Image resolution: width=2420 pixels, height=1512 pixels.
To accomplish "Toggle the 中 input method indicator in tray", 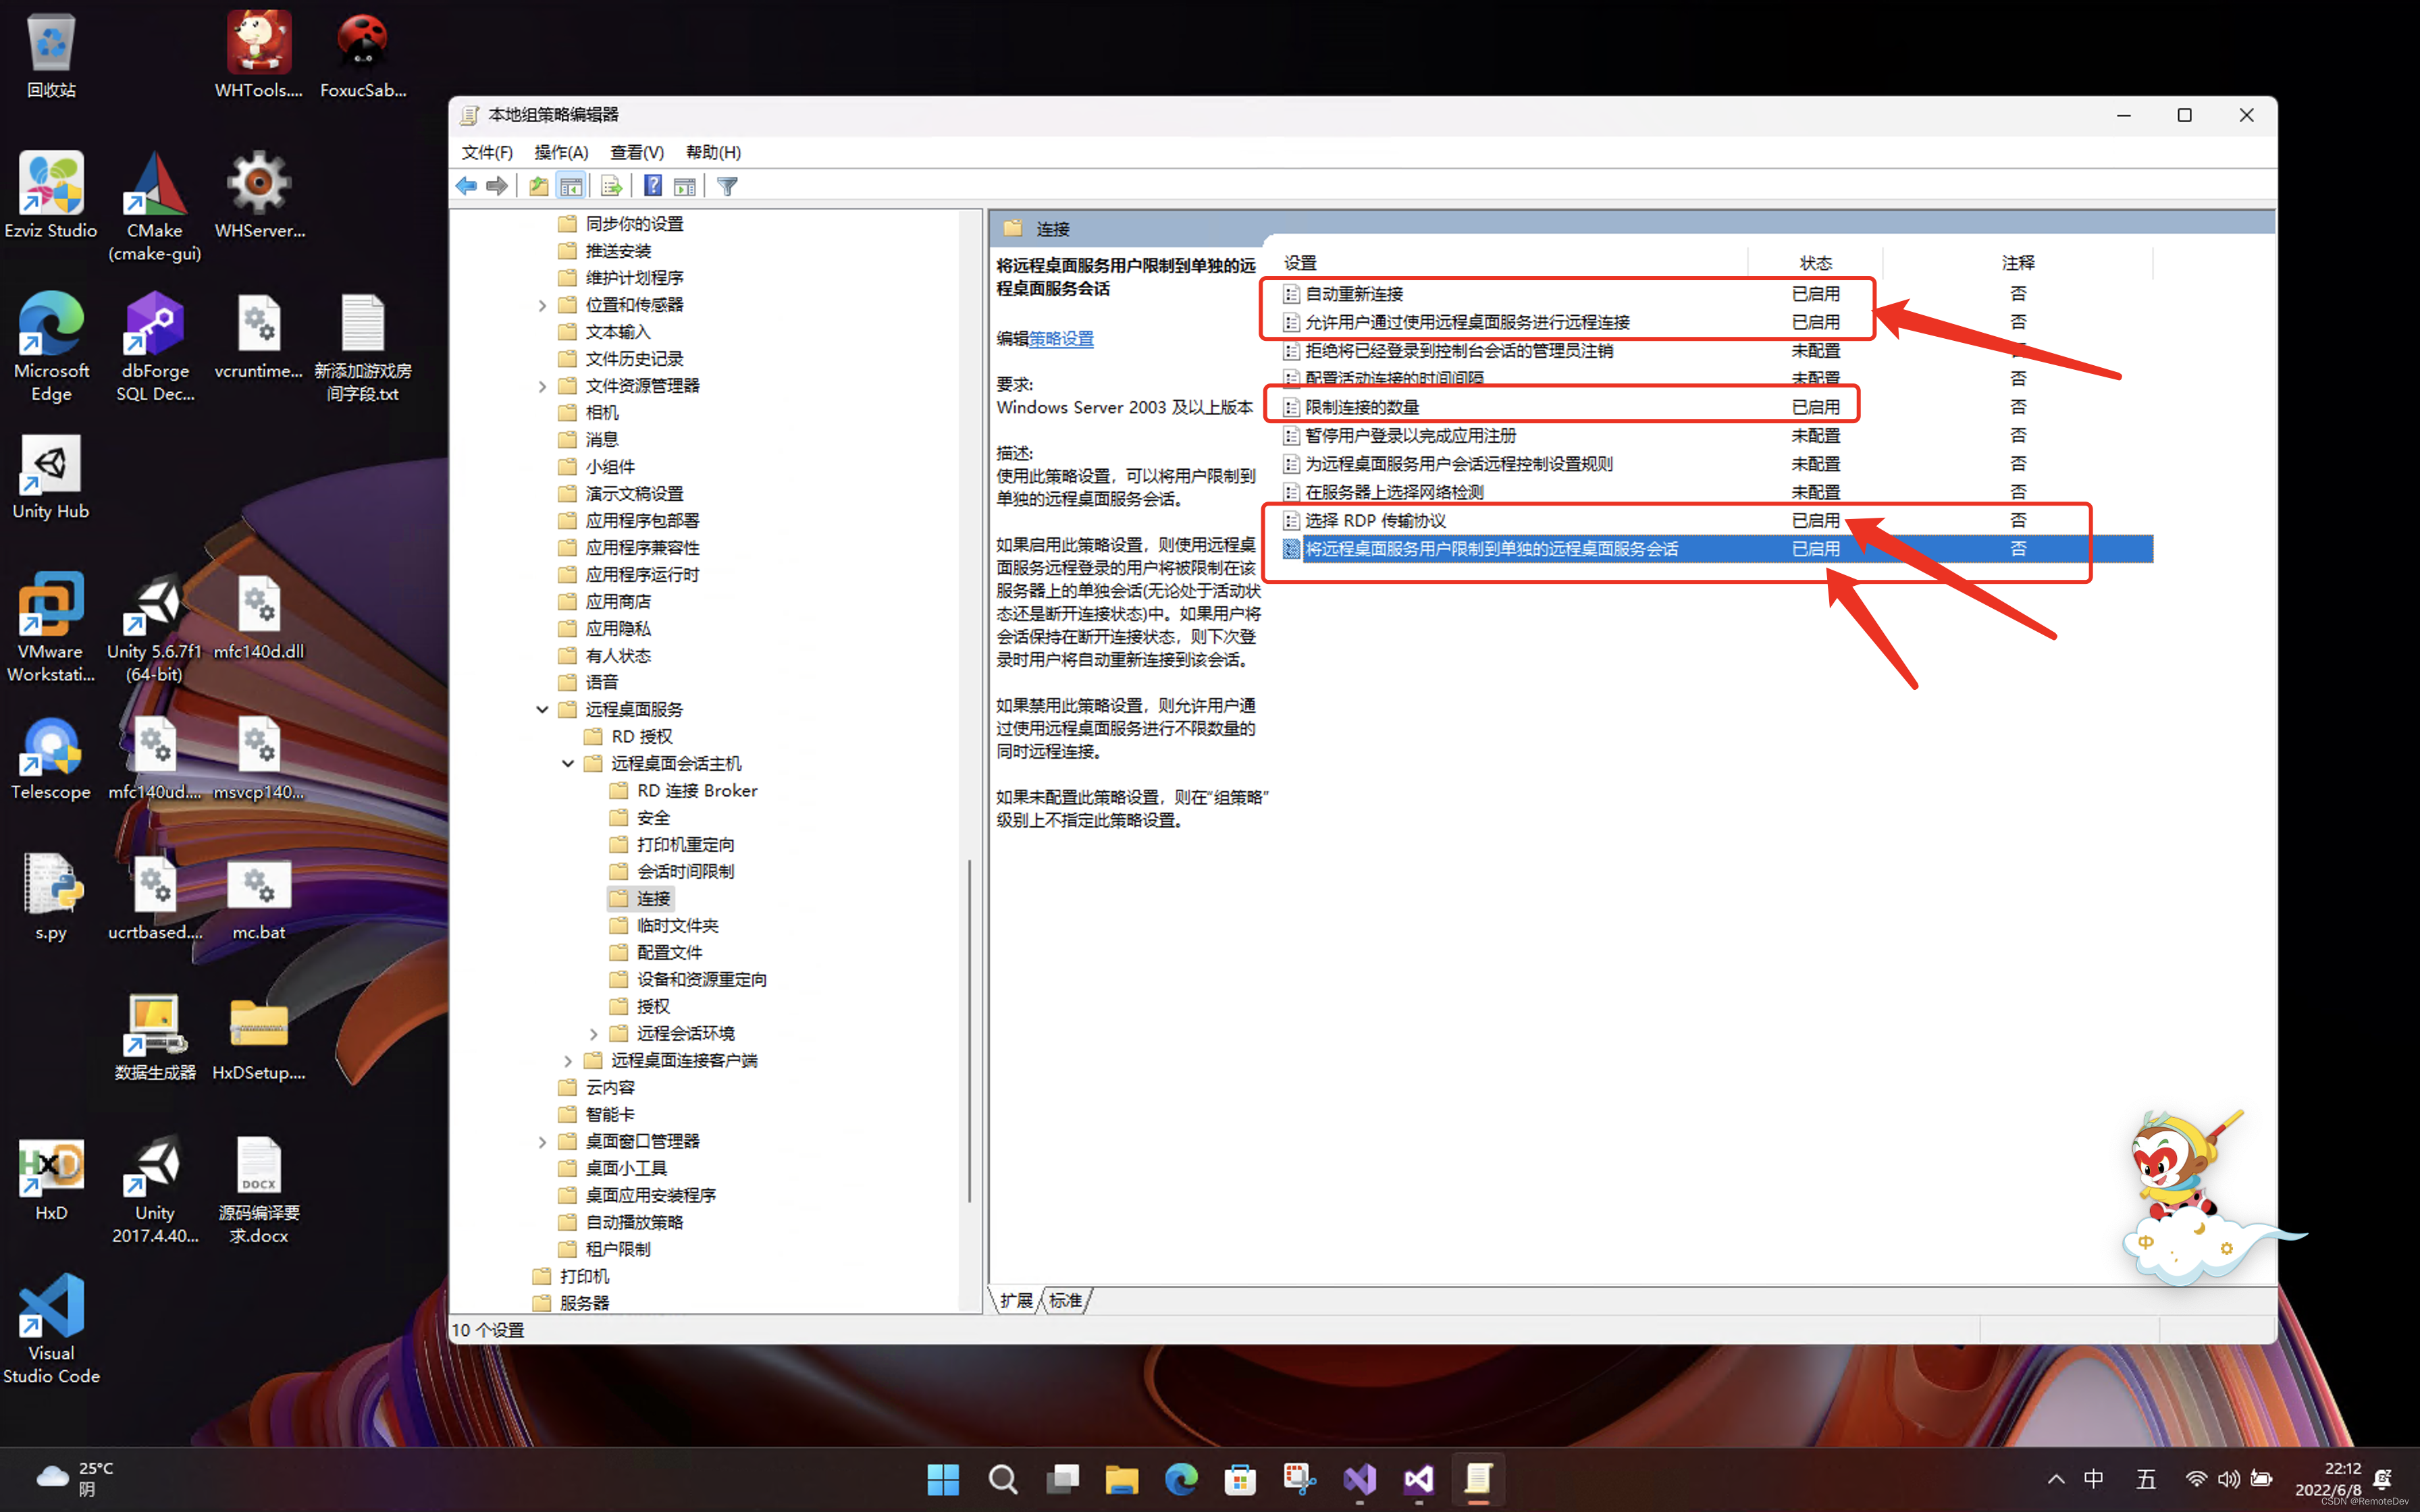I will click(2093, 1479).
